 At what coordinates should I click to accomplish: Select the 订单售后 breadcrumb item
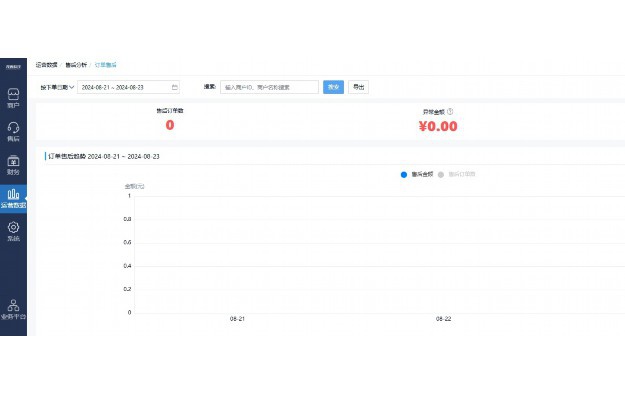(105, 65)
